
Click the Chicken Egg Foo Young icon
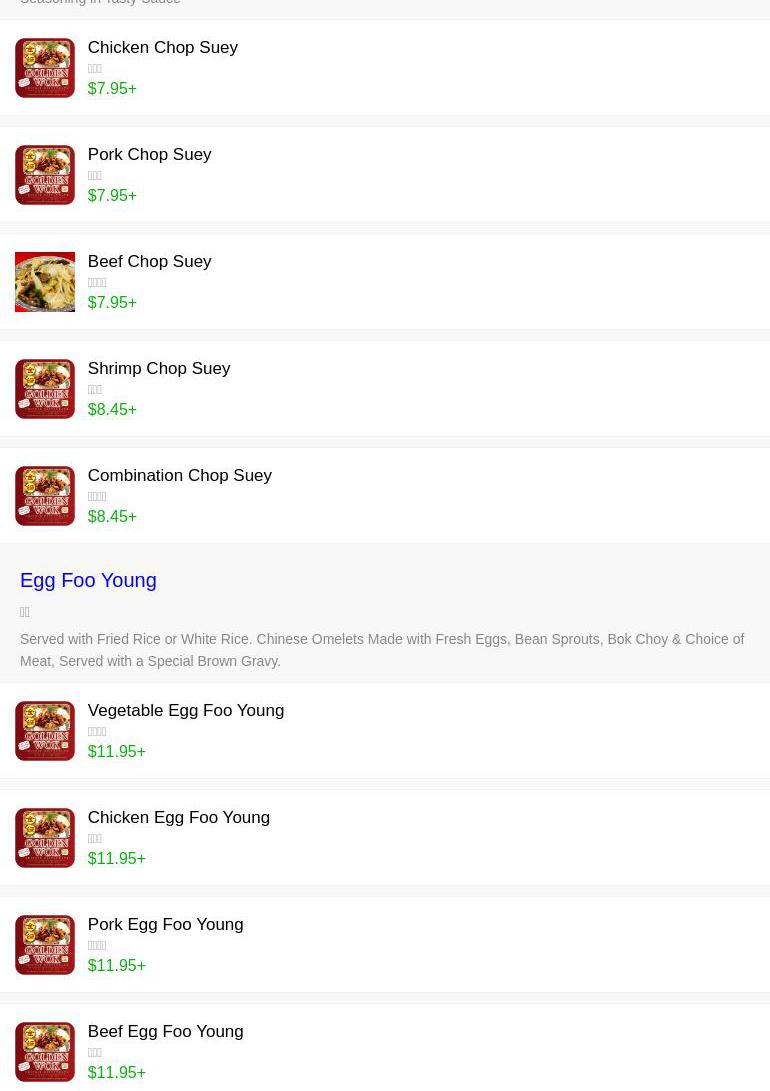(45, 838)
